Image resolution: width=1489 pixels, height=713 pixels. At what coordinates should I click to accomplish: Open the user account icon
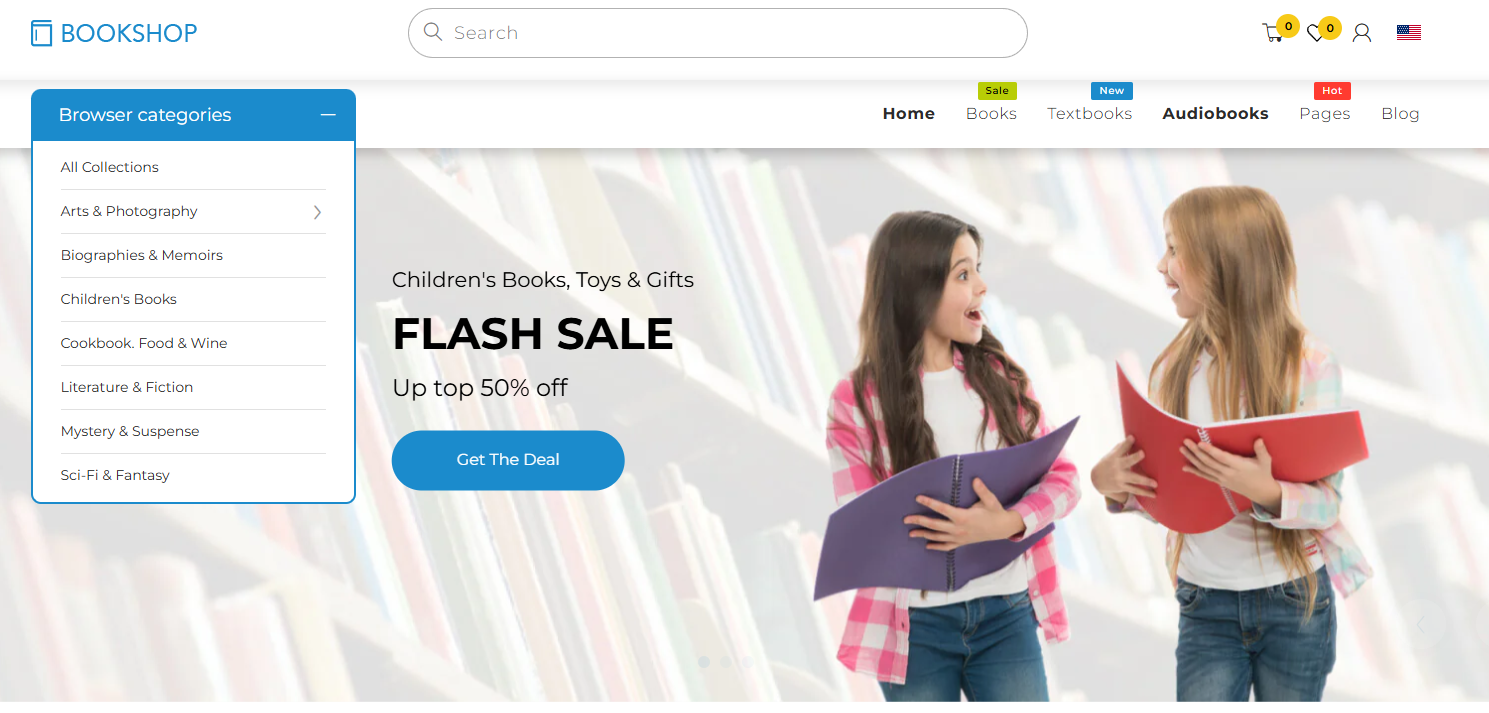[1361, 33]
